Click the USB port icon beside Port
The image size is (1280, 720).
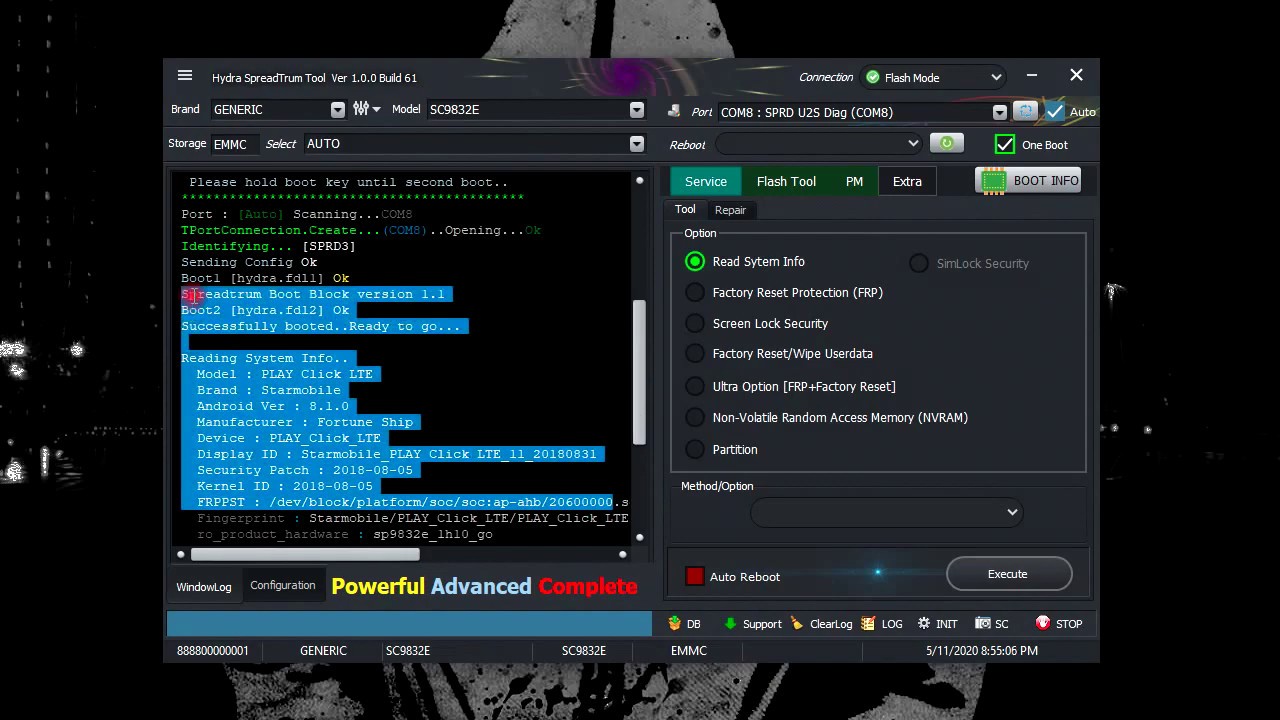[674, 112]
